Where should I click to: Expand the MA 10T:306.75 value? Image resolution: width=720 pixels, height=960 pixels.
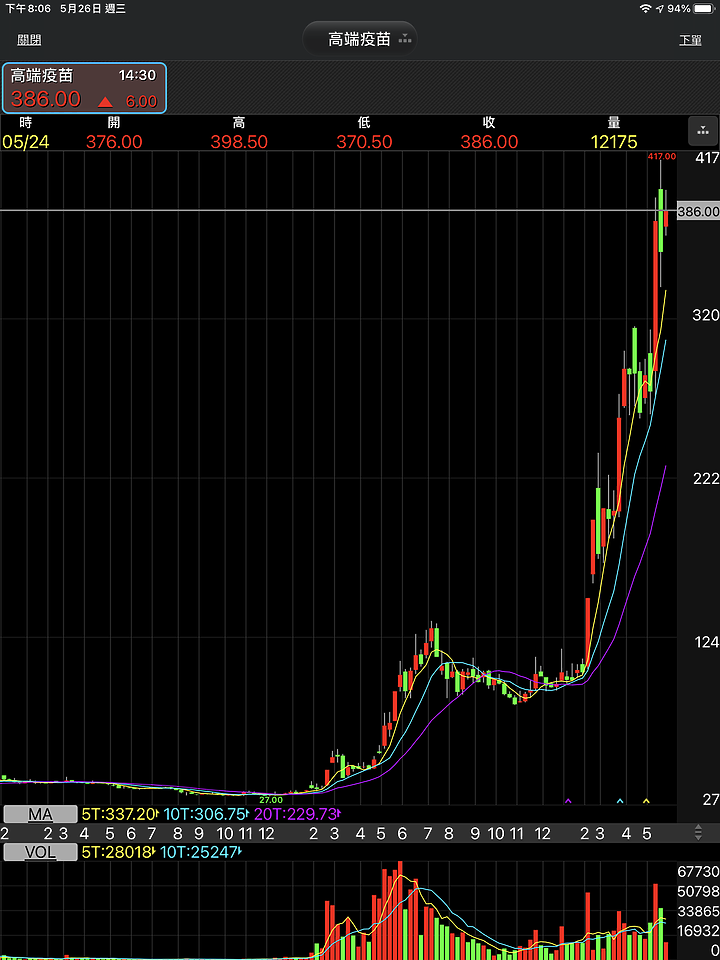207,814
